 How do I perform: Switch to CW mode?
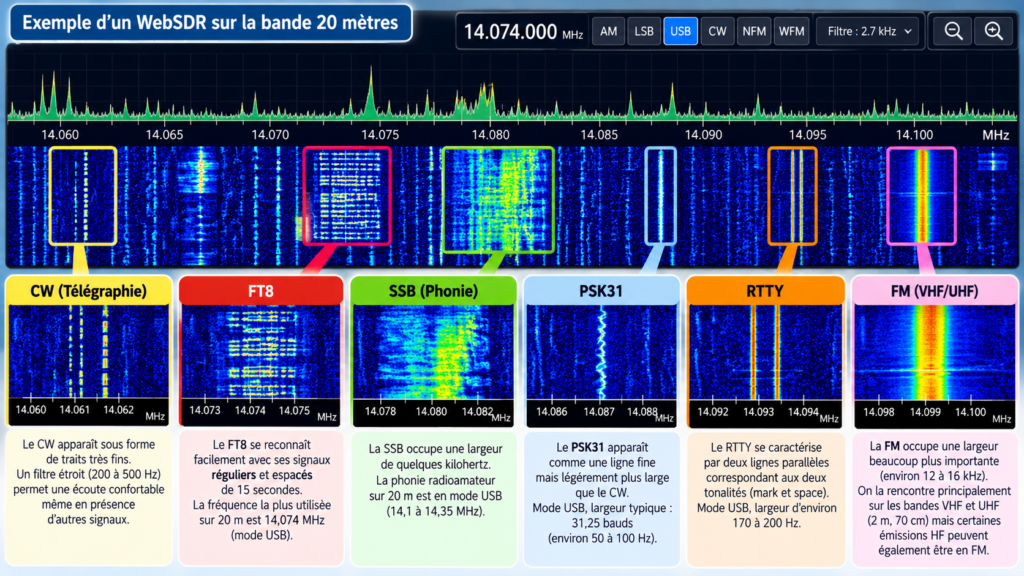click(x=717, y=31)
